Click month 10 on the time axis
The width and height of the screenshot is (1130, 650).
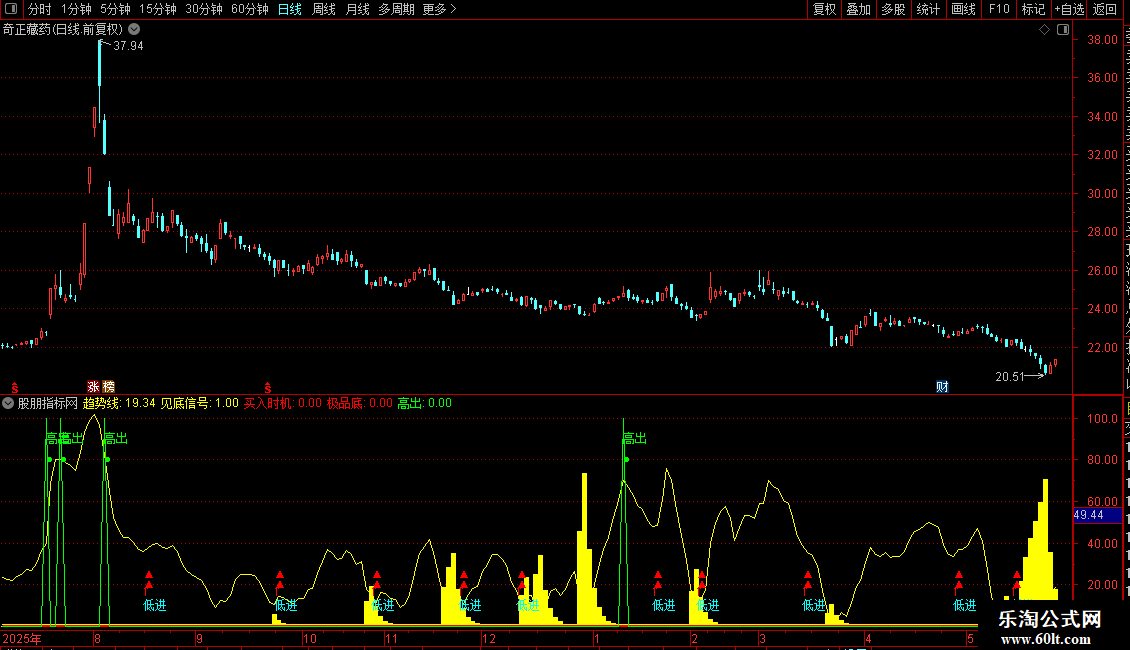pyautogui.click(x=309, y=638)
